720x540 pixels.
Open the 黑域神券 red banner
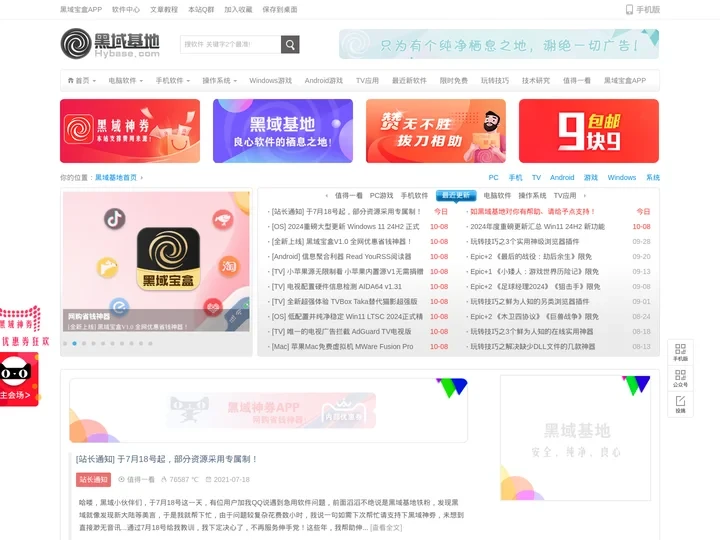tap(130, 131)
